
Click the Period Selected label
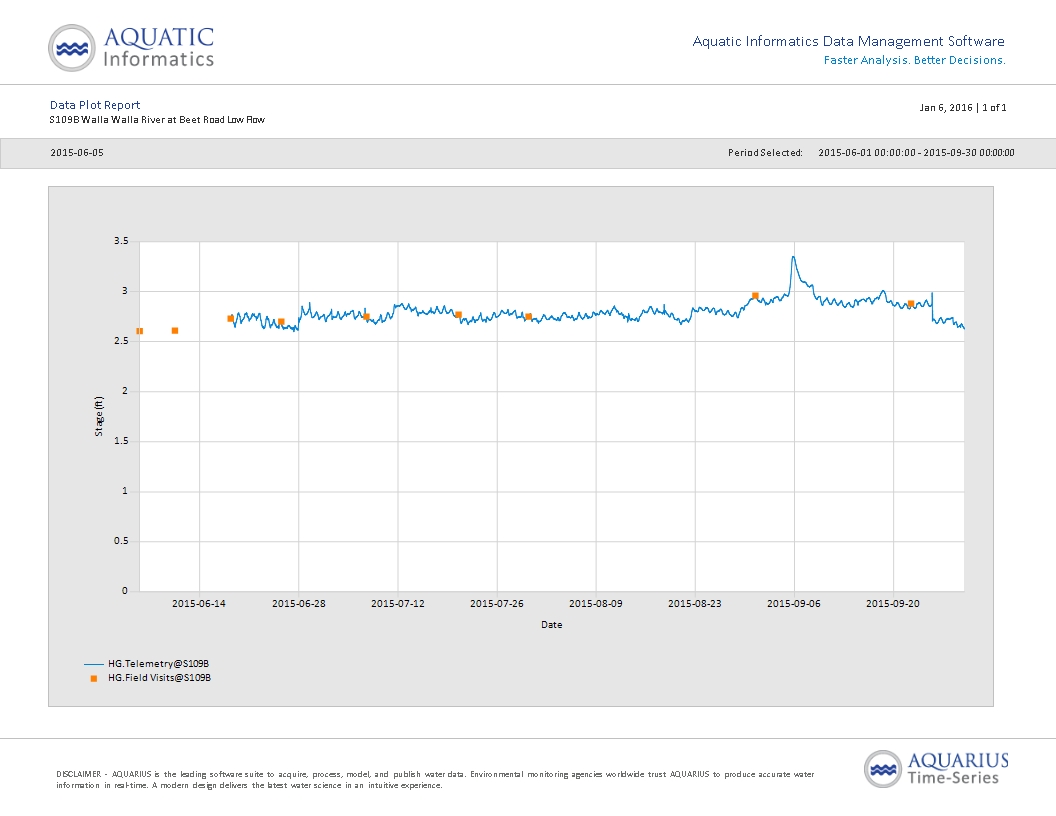pos(765,153)
